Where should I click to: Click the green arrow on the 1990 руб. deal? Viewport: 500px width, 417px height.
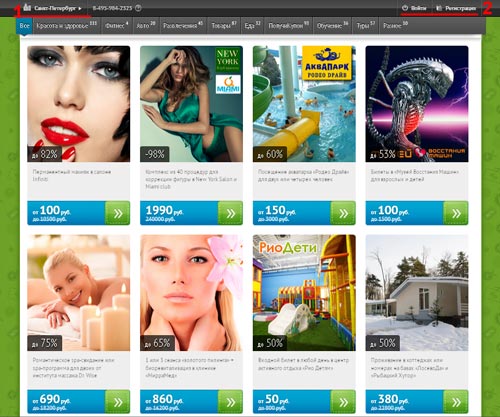[x=230, y=213]
